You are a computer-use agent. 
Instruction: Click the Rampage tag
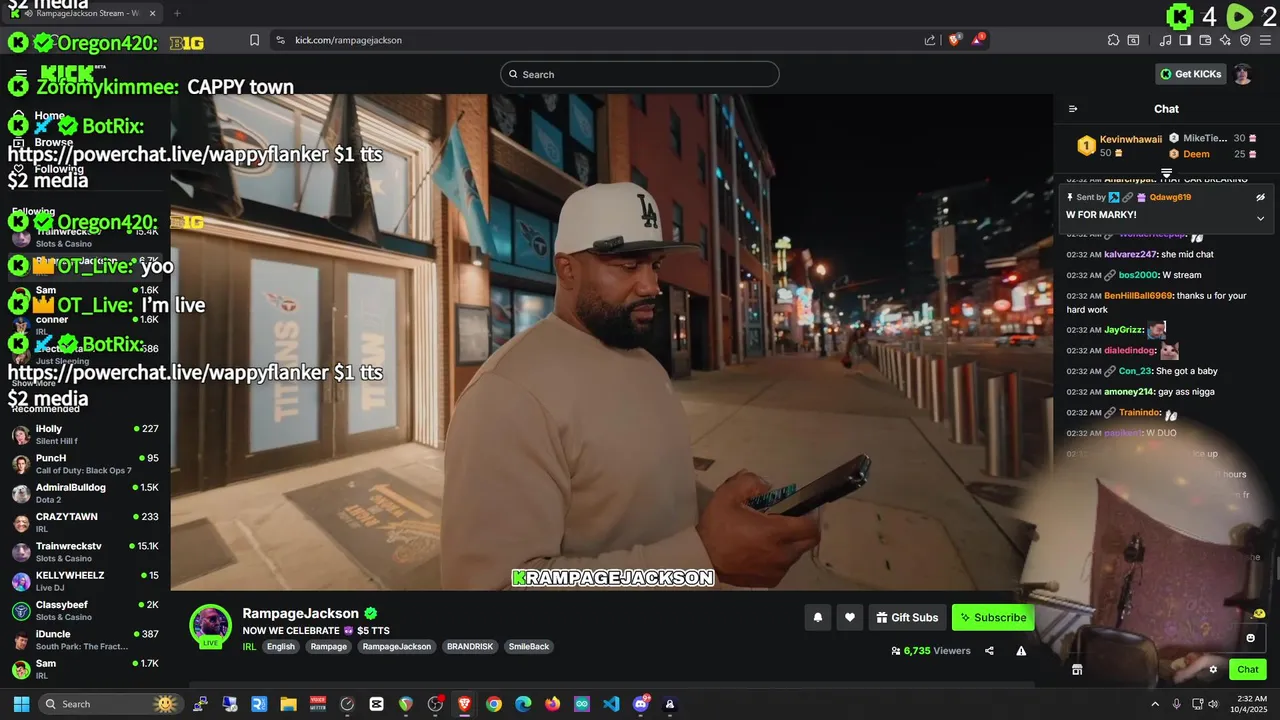(x=329, y=647)
